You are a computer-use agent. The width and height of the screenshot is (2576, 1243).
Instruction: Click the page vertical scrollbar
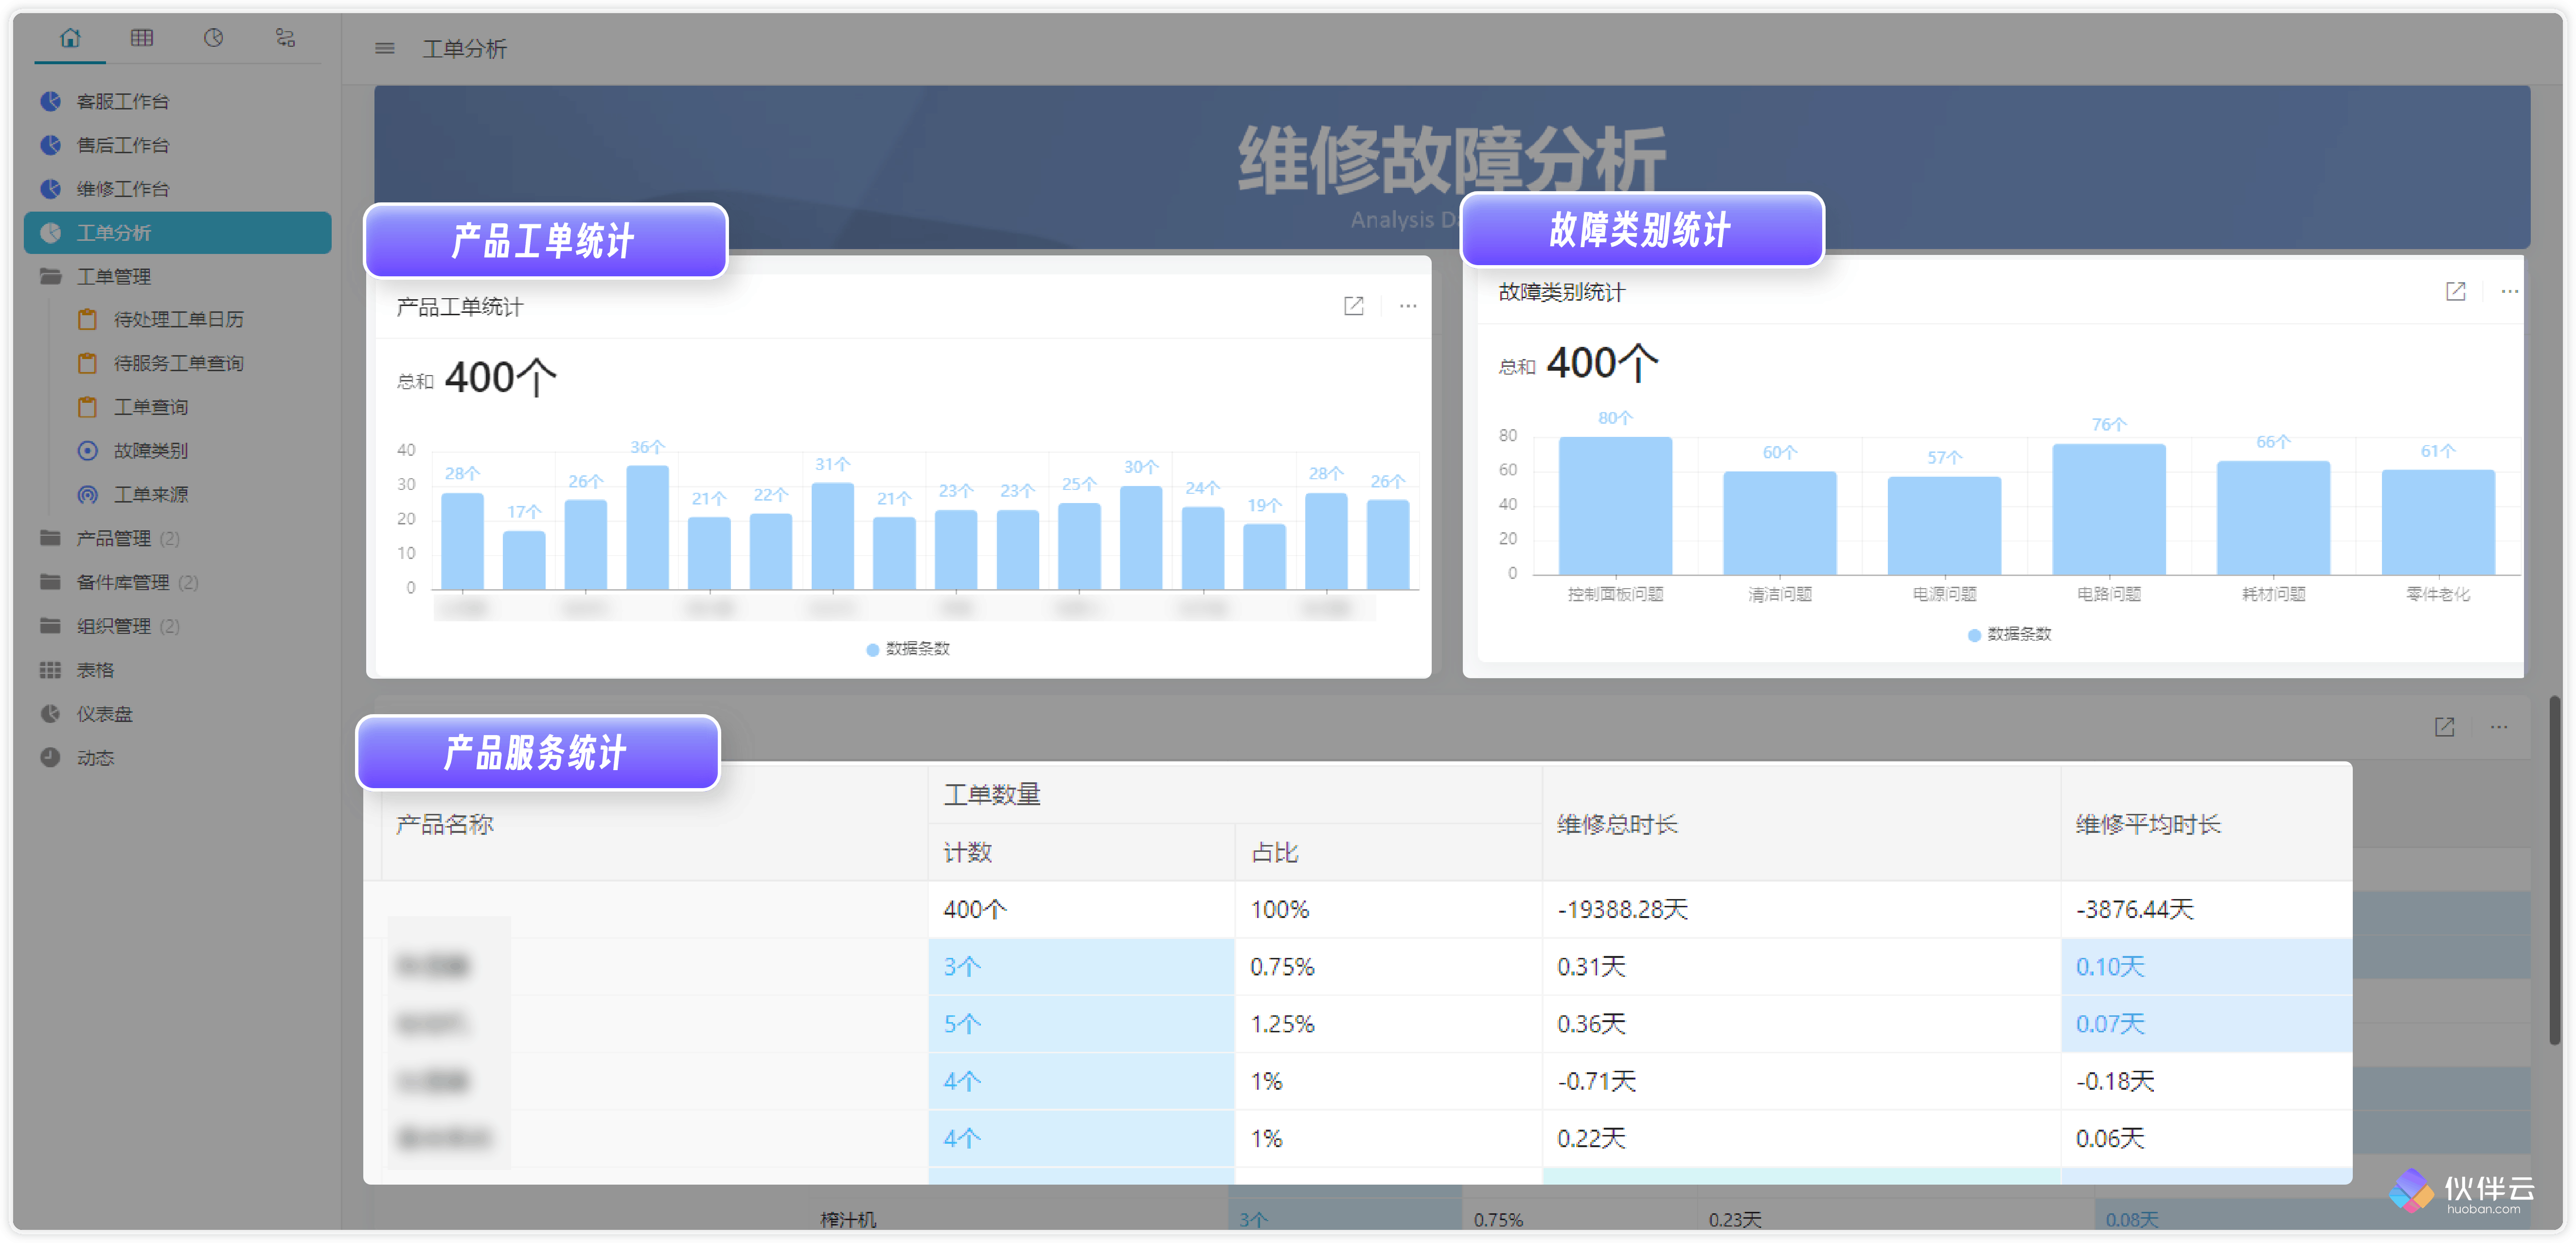tap(2555, 870)
